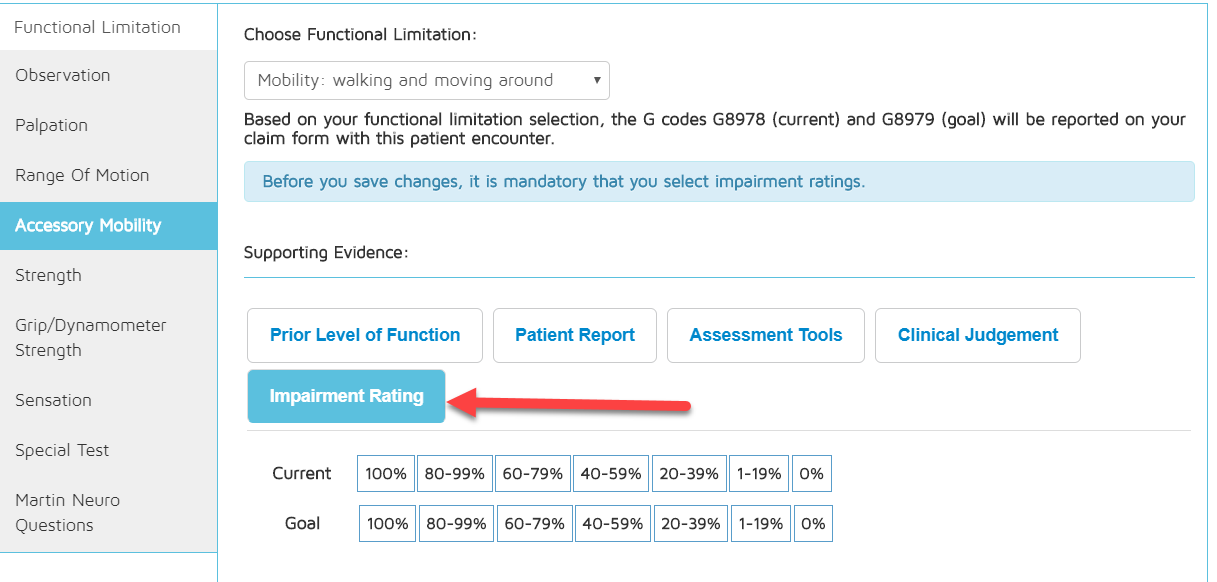
Task: Select the Functional Limitation sidebar tab
Action: [98, 27]
